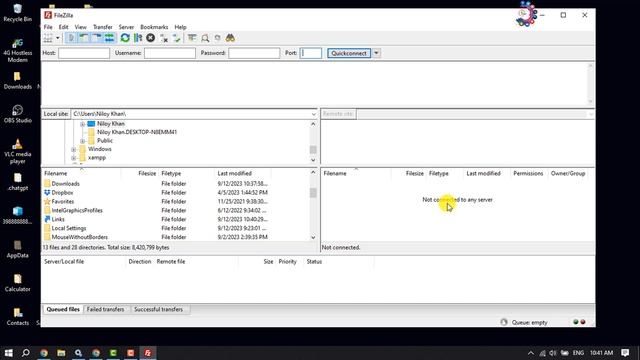Search for files with binoculars icon

(230, 38)
